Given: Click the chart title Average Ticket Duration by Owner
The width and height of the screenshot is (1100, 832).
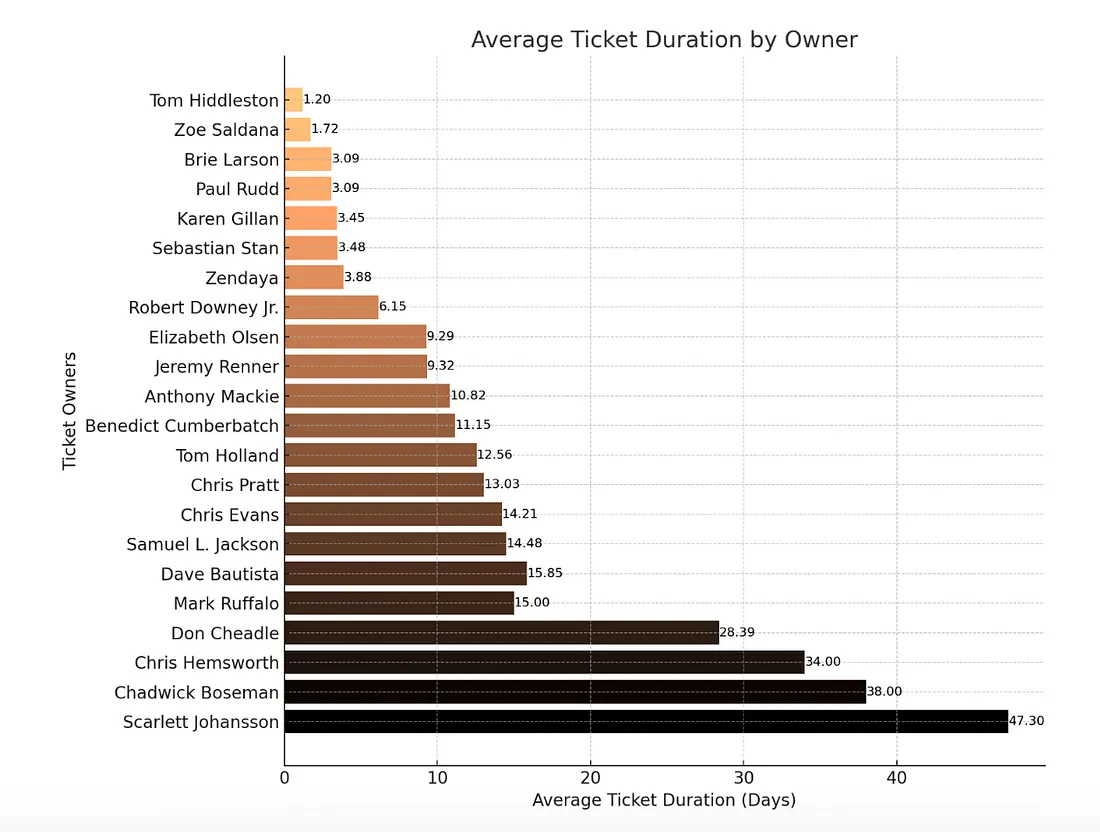Looking at the screenshot, I should pos(664,40).
